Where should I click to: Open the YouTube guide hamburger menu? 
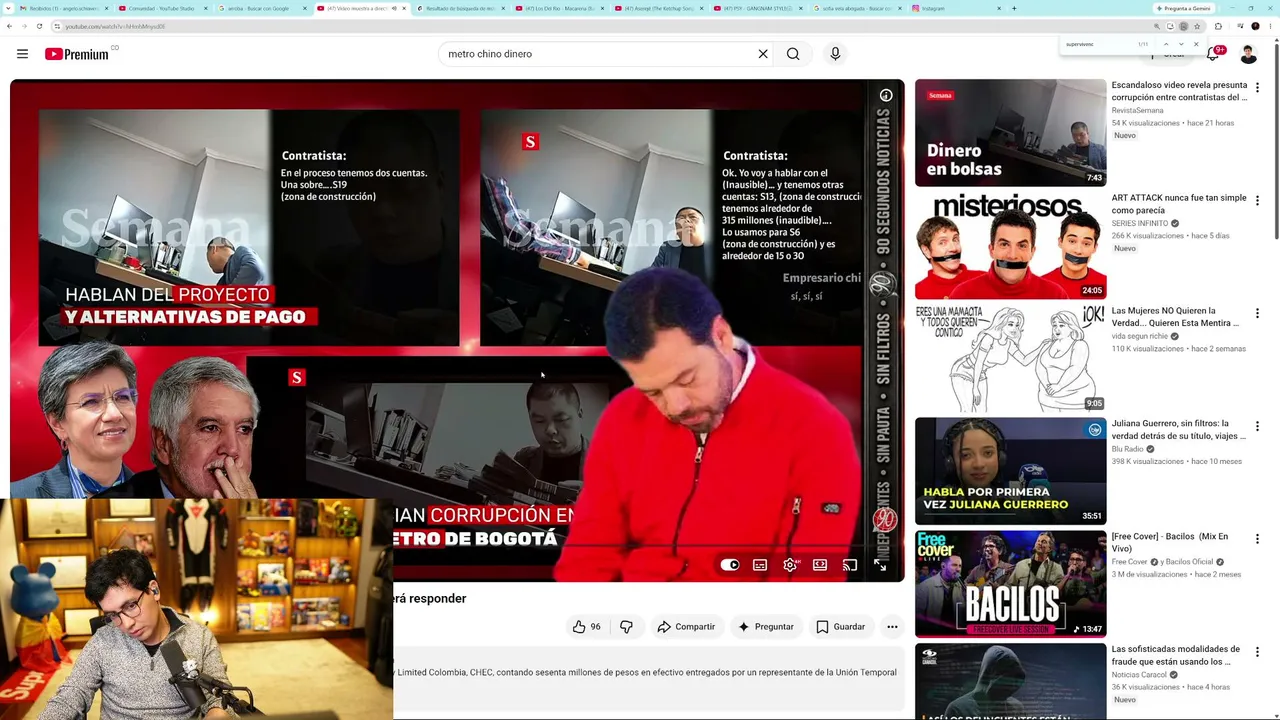(22, 54)
